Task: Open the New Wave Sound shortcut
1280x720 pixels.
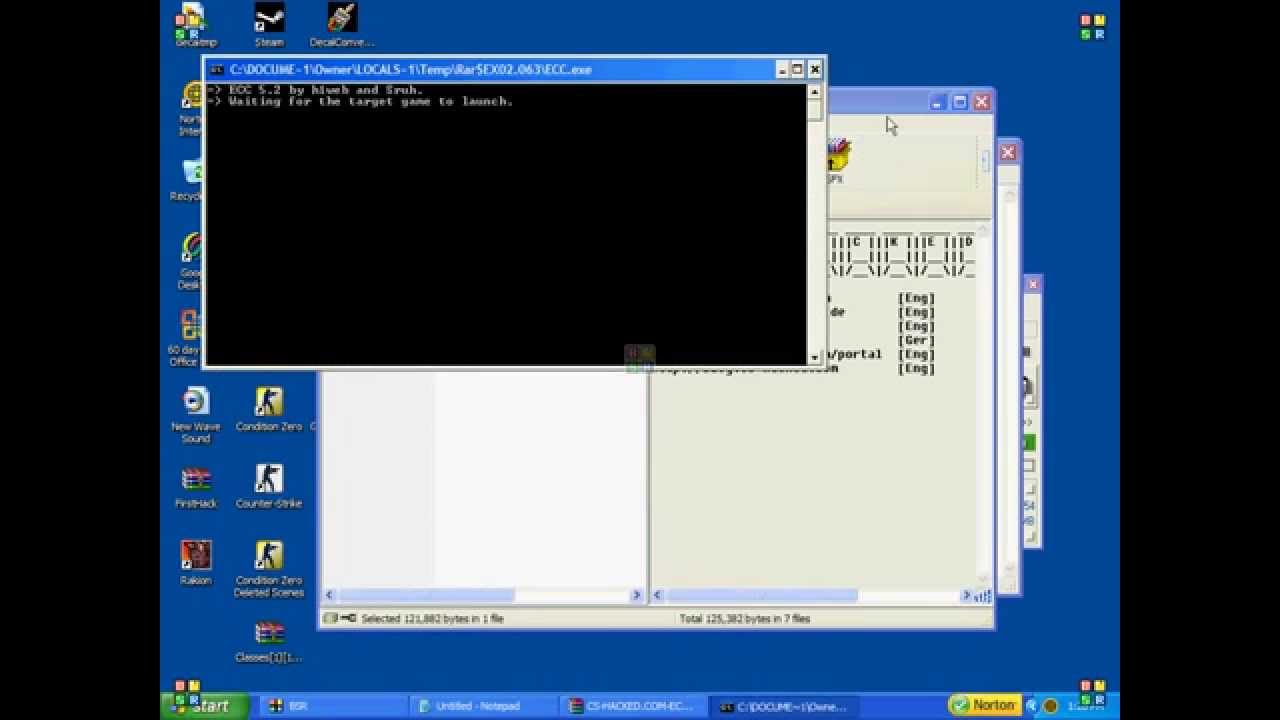Action: [196, 415]
